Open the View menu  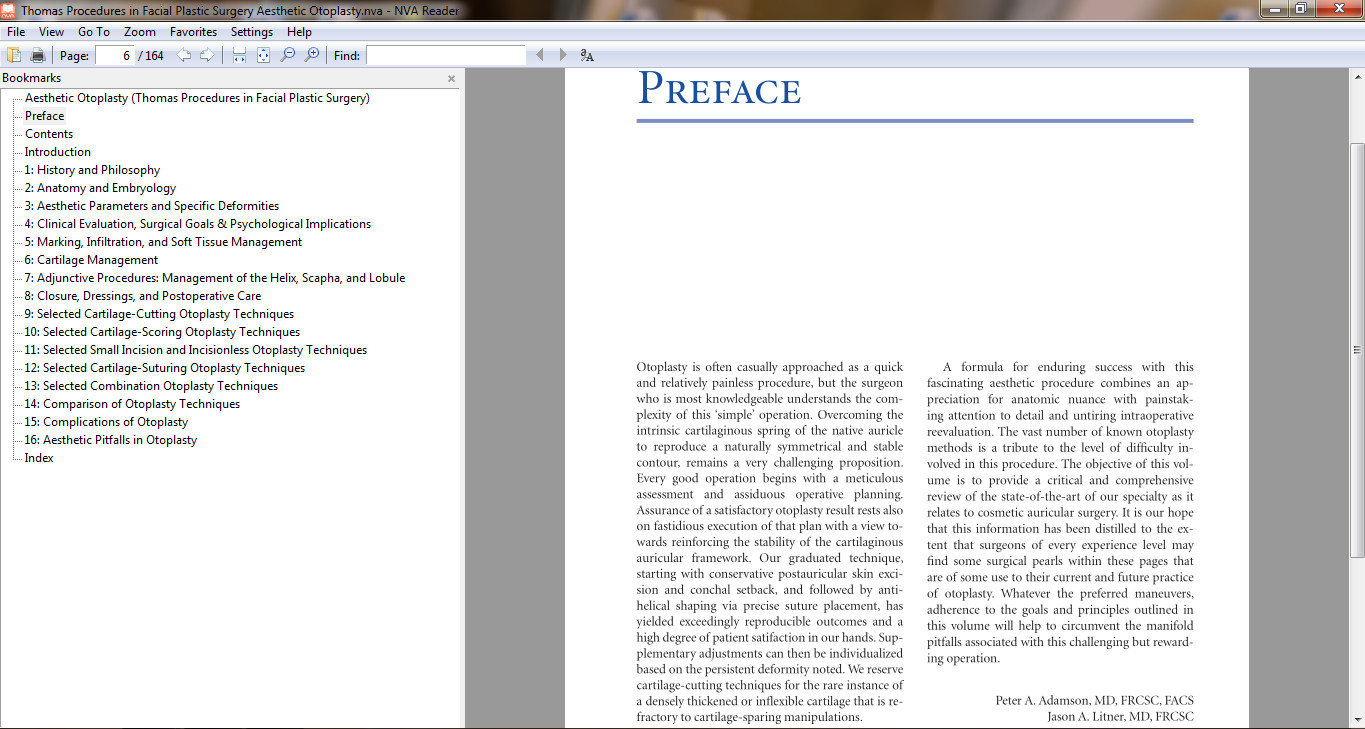click(x=51, y=32)
